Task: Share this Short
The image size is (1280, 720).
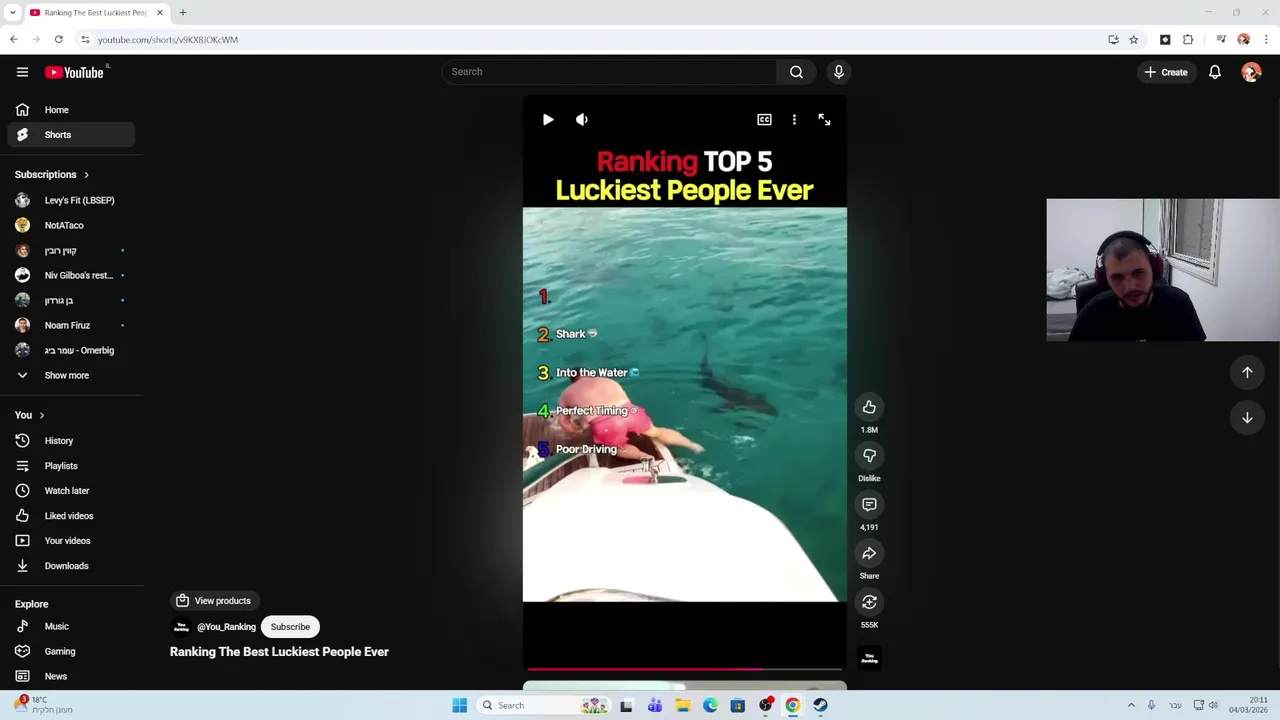Action: tap(869, 553)
